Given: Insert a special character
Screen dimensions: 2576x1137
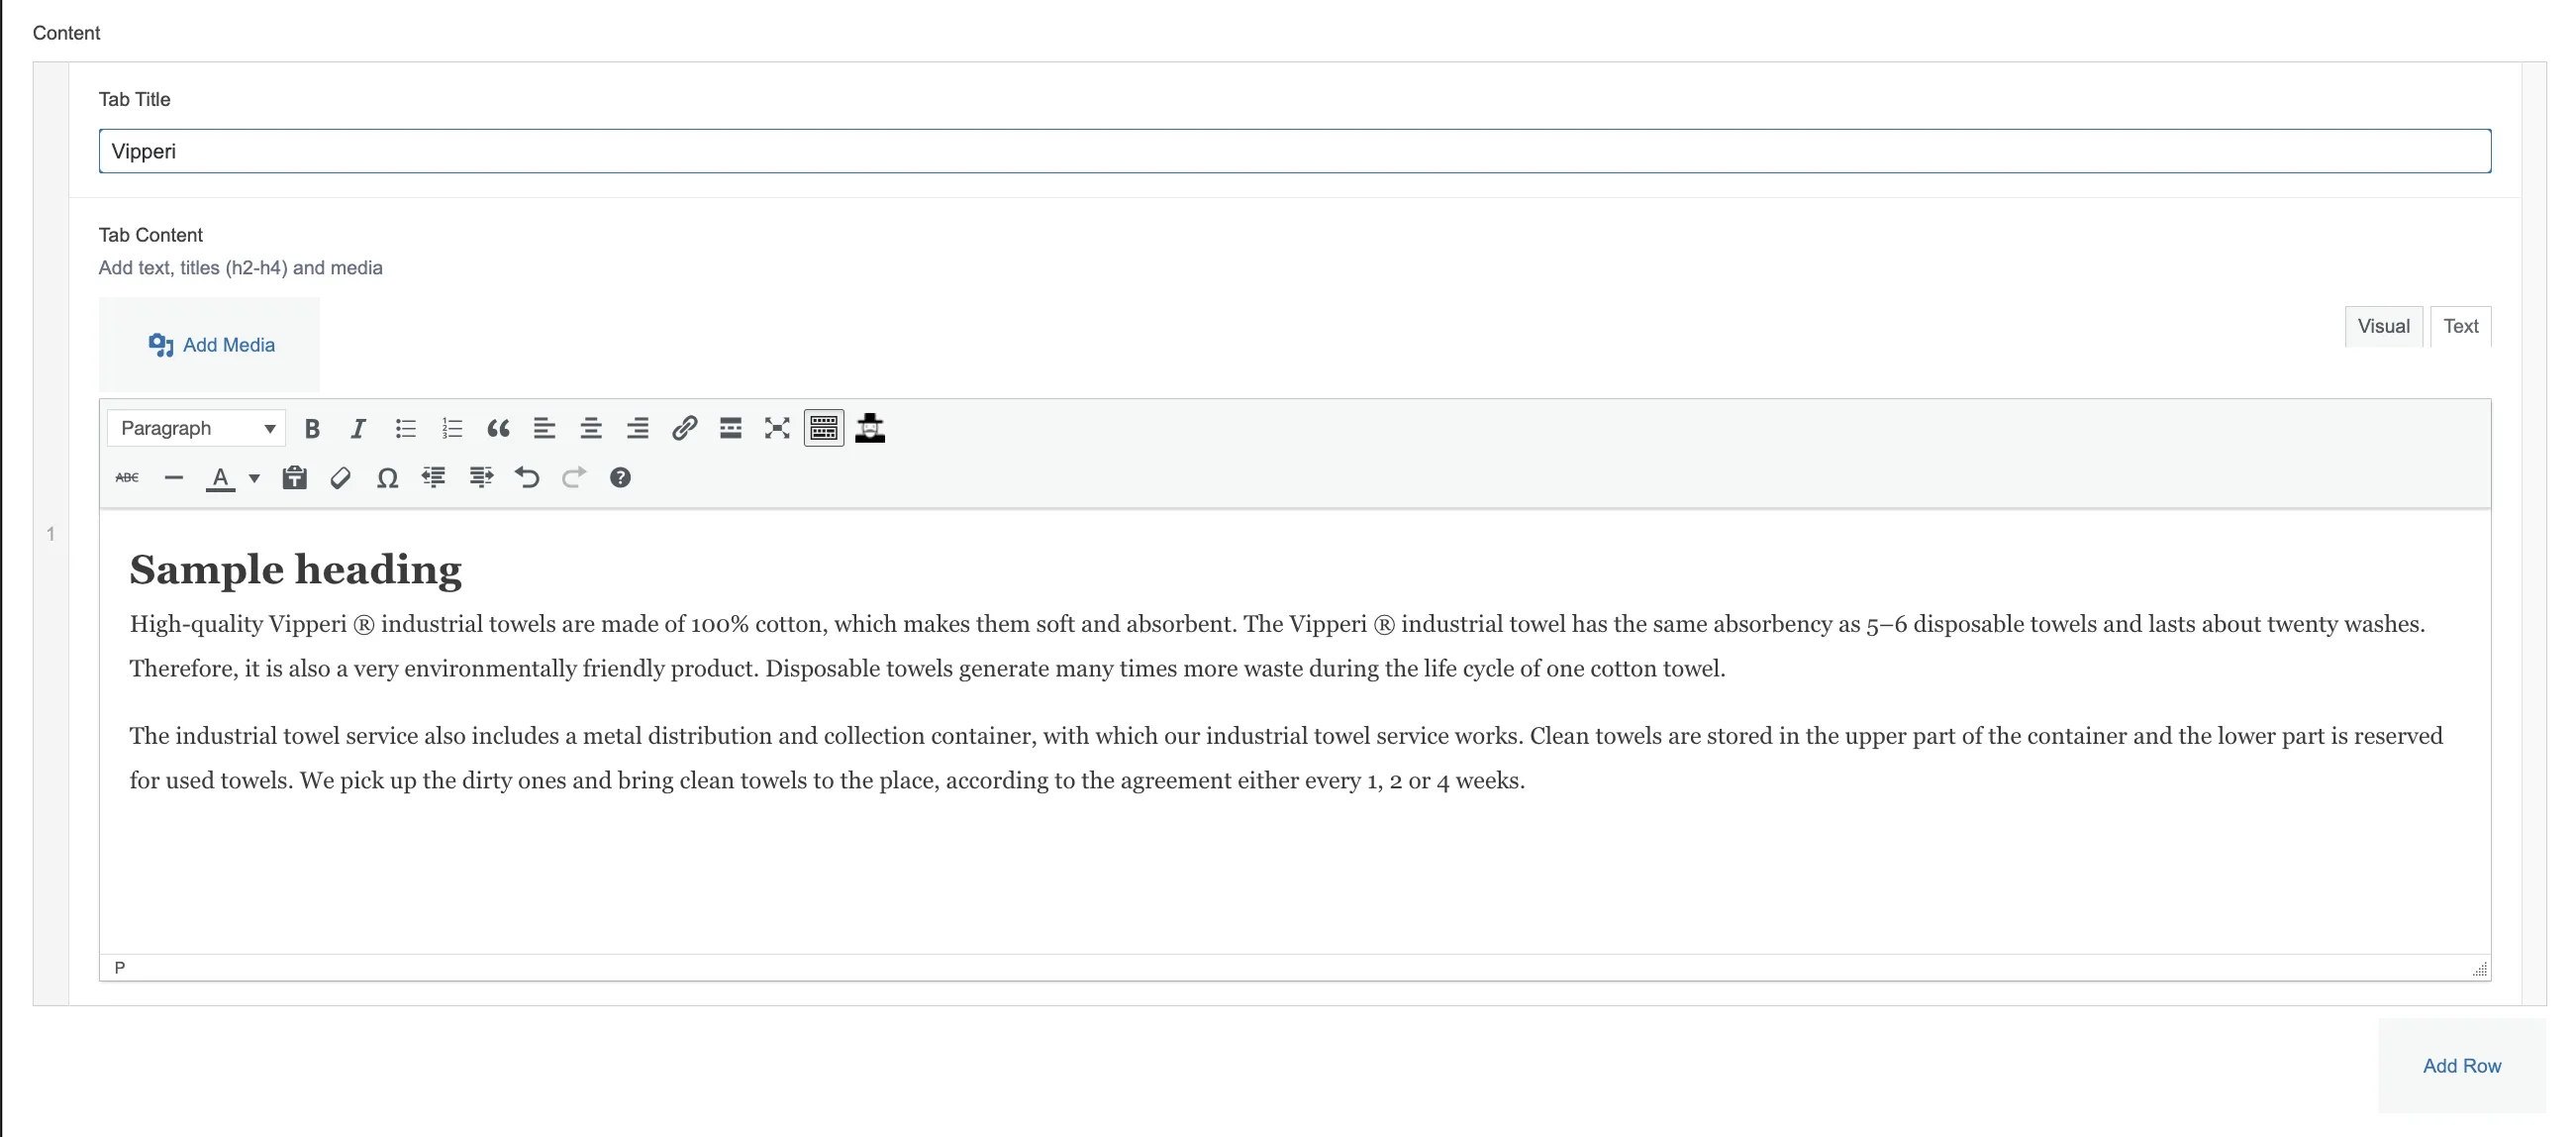Looking at the screenshot, I should [x=388, y=478].
